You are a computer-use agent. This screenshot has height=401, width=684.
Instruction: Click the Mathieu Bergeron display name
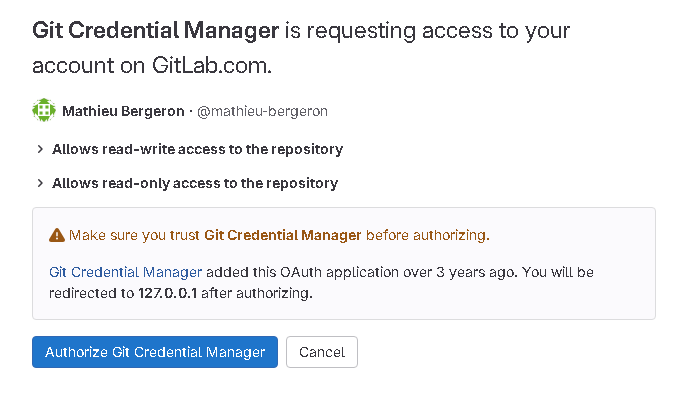123,111
